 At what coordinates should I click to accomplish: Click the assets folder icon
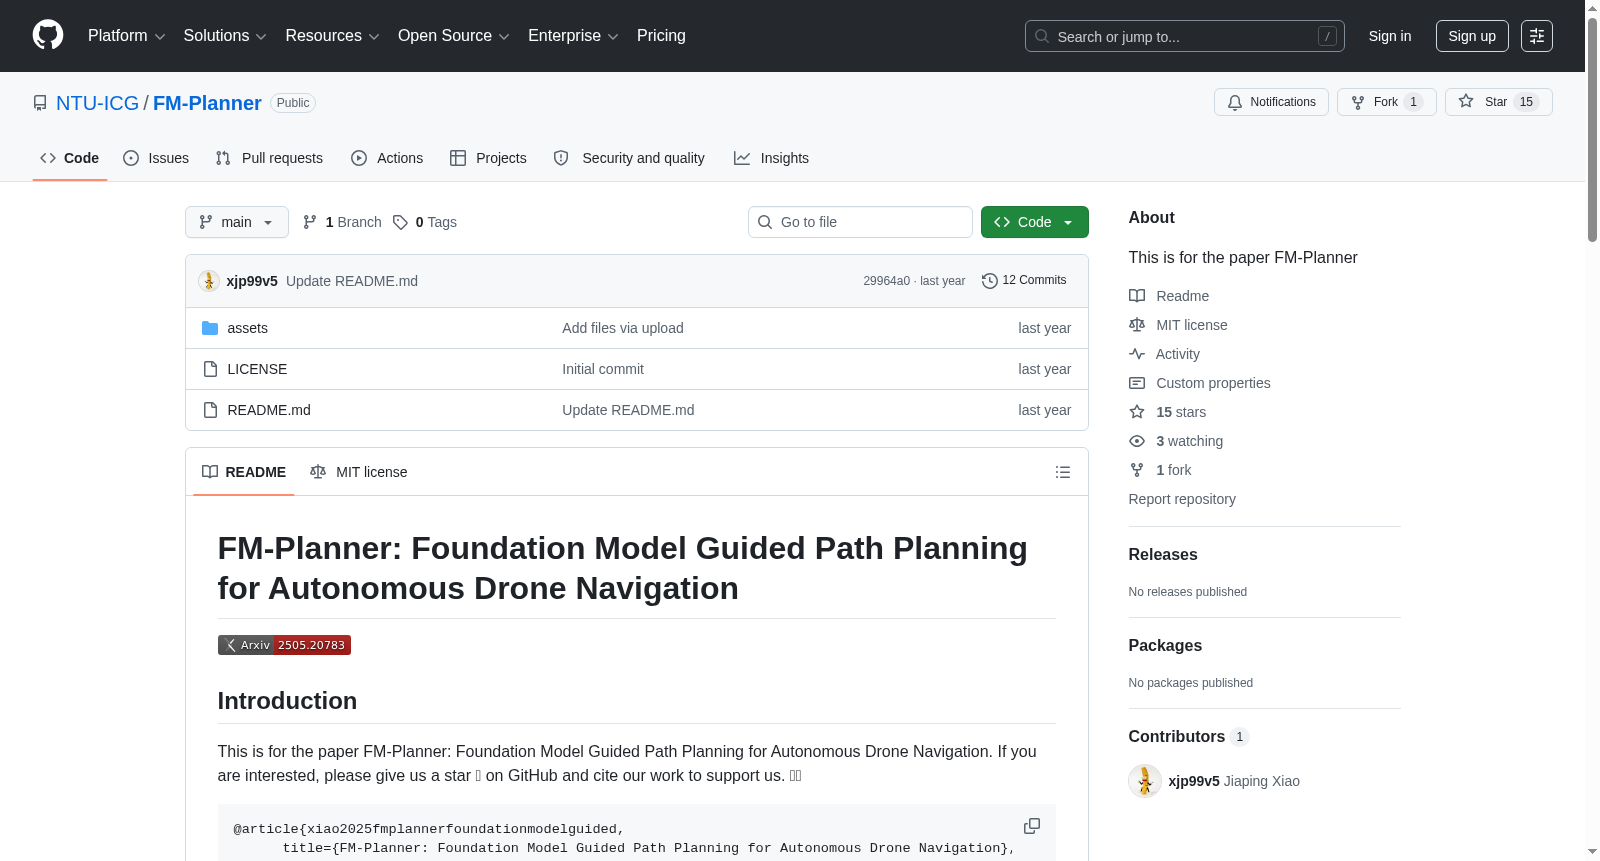[x=210, y=328]
